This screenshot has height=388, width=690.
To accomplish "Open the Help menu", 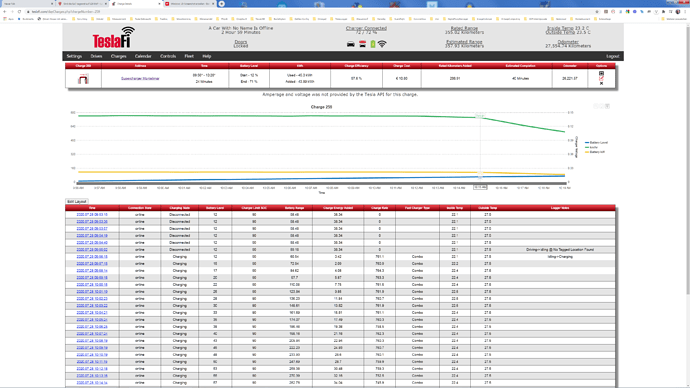I will [207, 56].
